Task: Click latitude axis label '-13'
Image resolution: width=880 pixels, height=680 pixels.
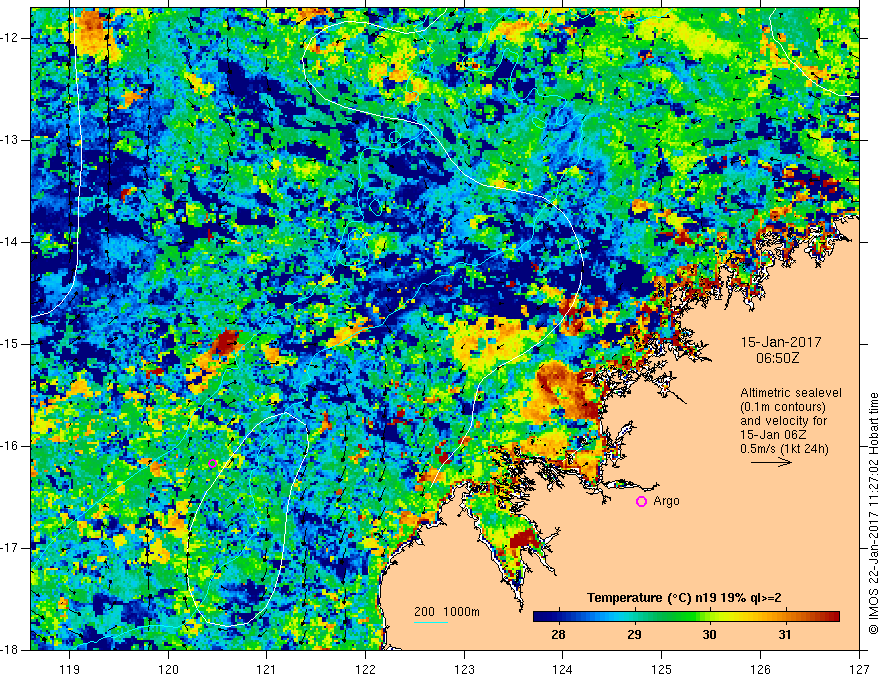Action: [x=10, y=140]
